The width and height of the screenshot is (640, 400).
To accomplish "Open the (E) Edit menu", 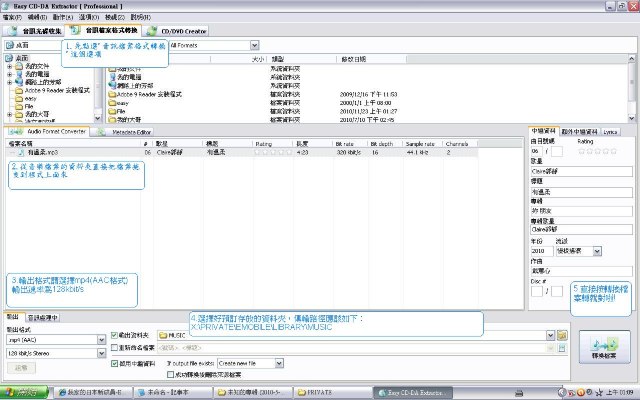I will pyautogui.click(x=37, y=17).
